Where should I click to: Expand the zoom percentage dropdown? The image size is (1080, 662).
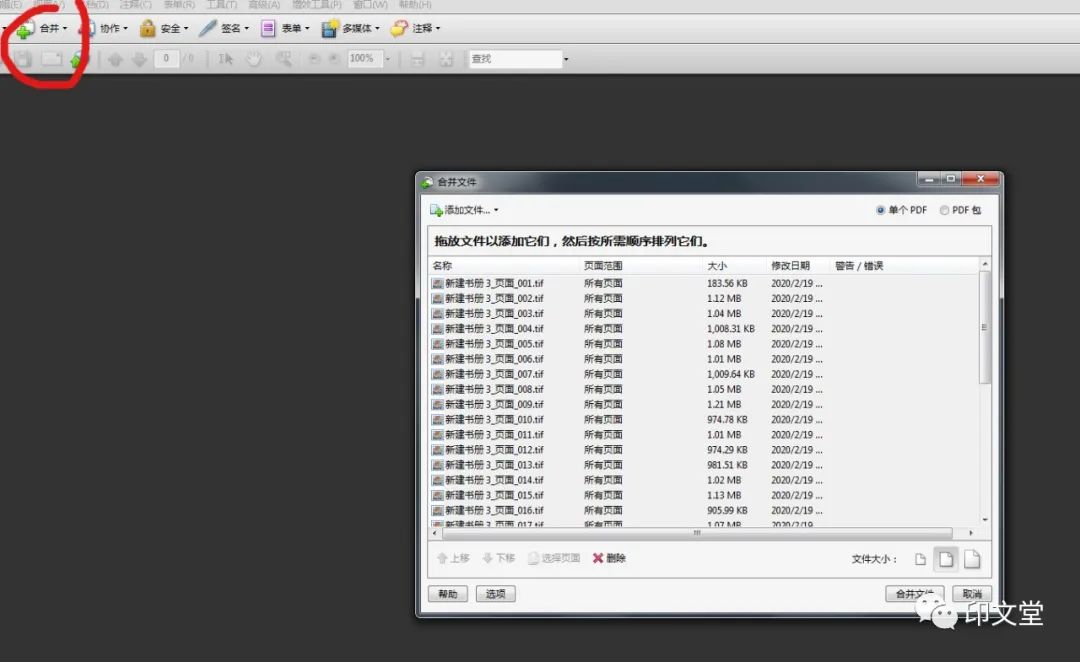click(x=388, y=59)
